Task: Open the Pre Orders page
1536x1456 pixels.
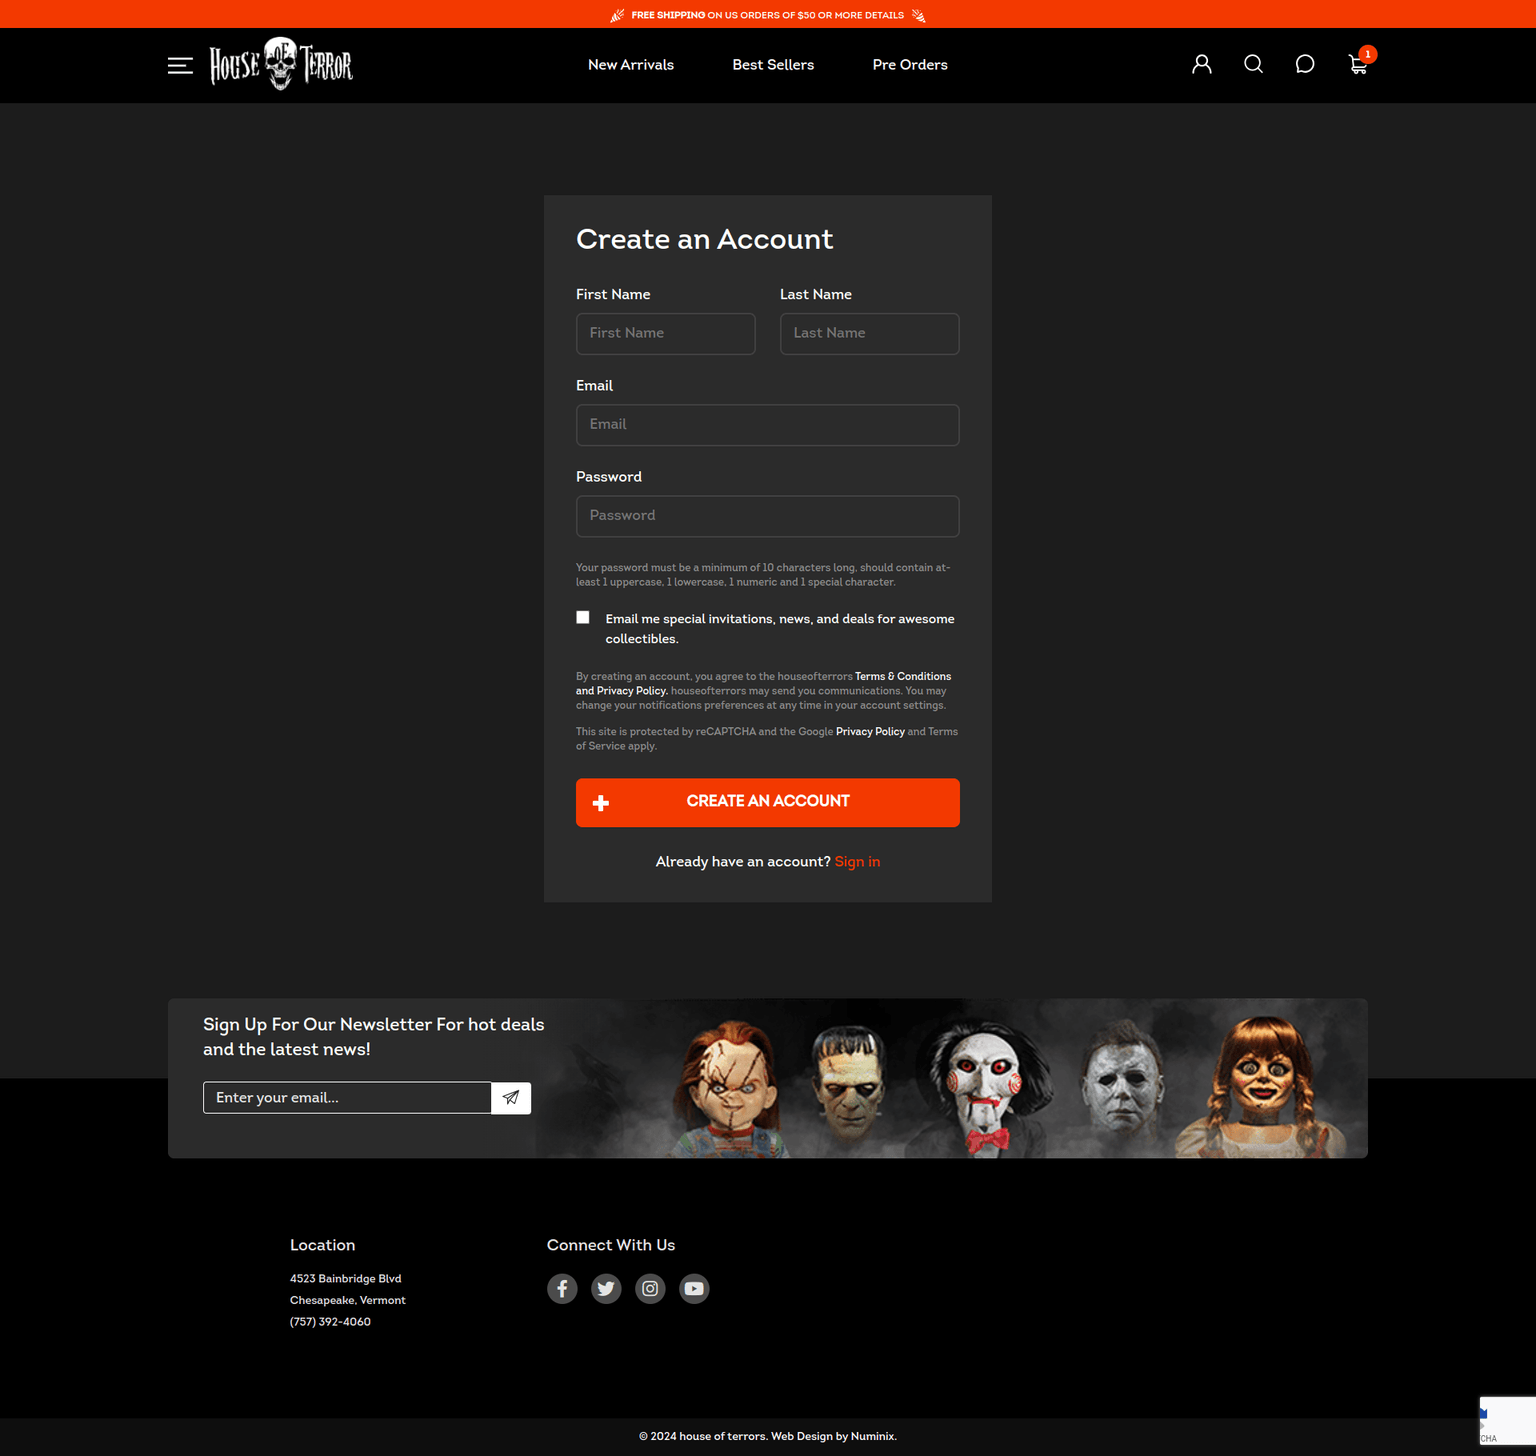Action: [910, 64]
